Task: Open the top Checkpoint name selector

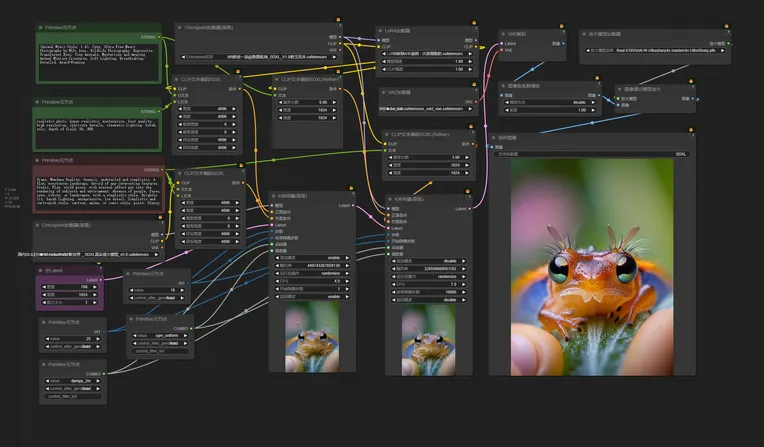Action: point(259,57)
